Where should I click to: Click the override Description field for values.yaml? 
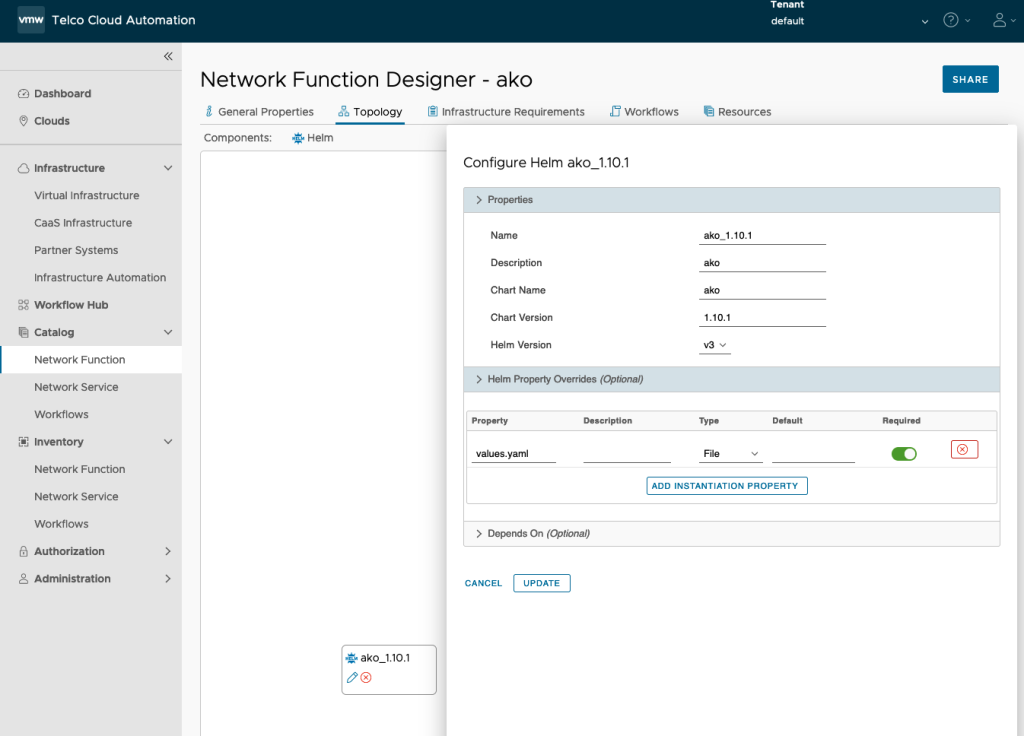(x=627, y=454)
